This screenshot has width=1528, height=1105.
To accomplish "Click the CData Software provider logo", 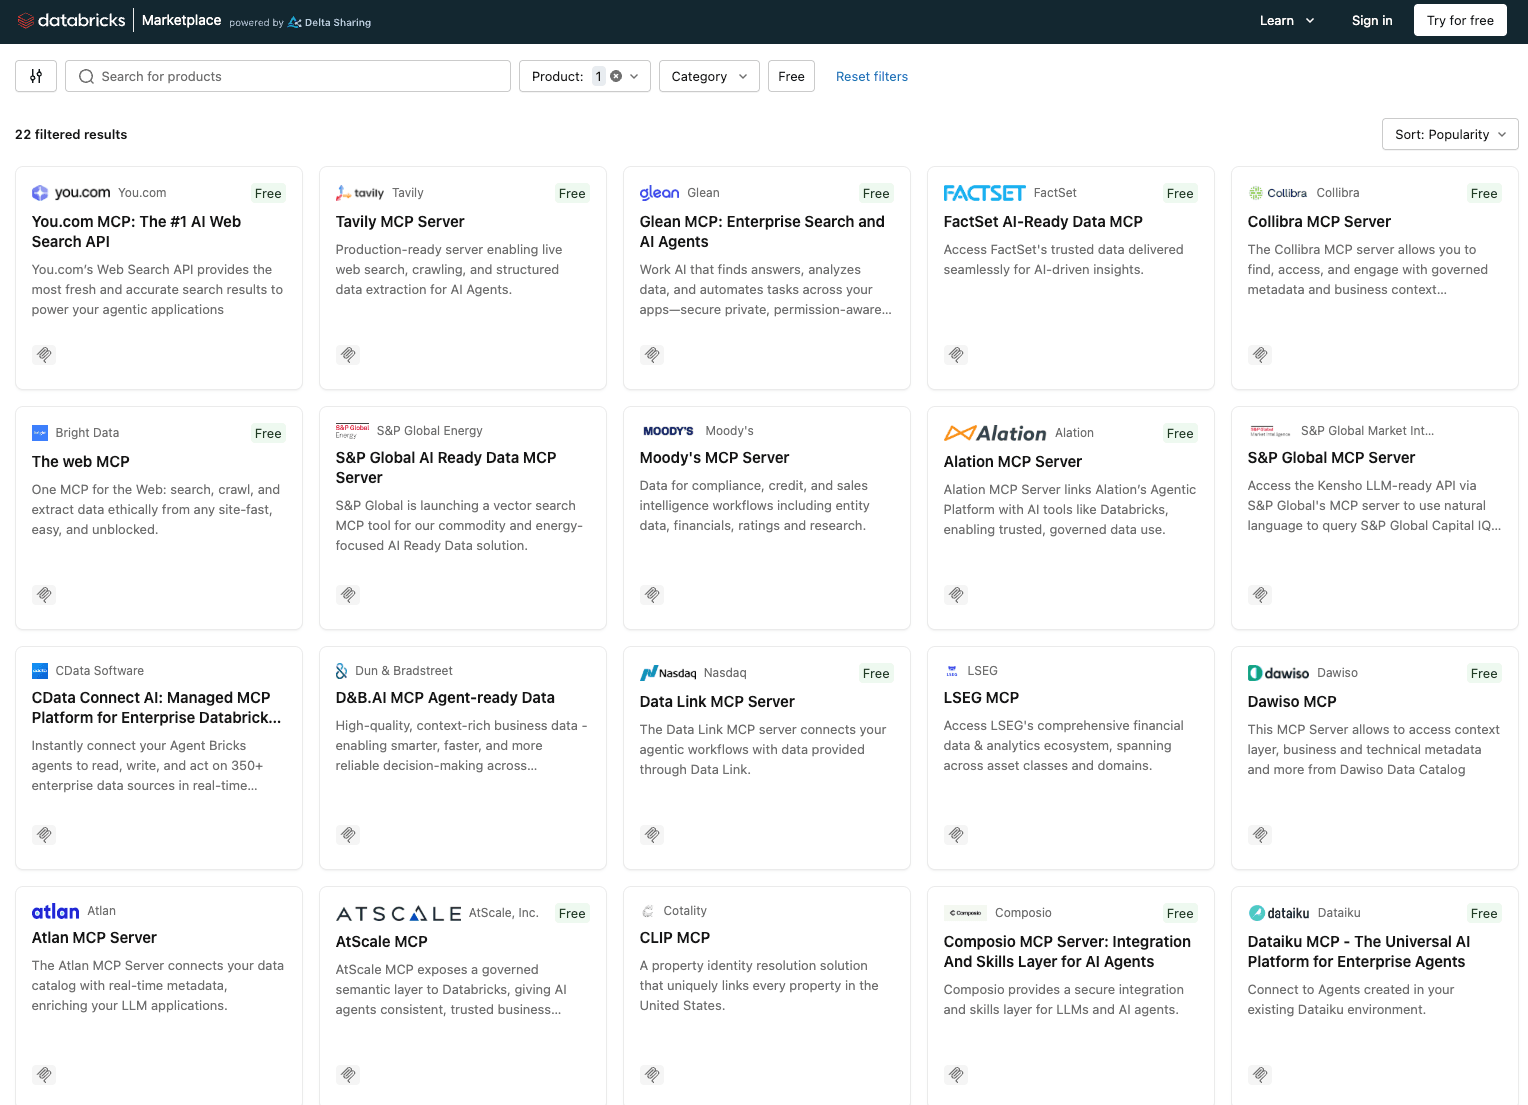I will tap(40, 671).
